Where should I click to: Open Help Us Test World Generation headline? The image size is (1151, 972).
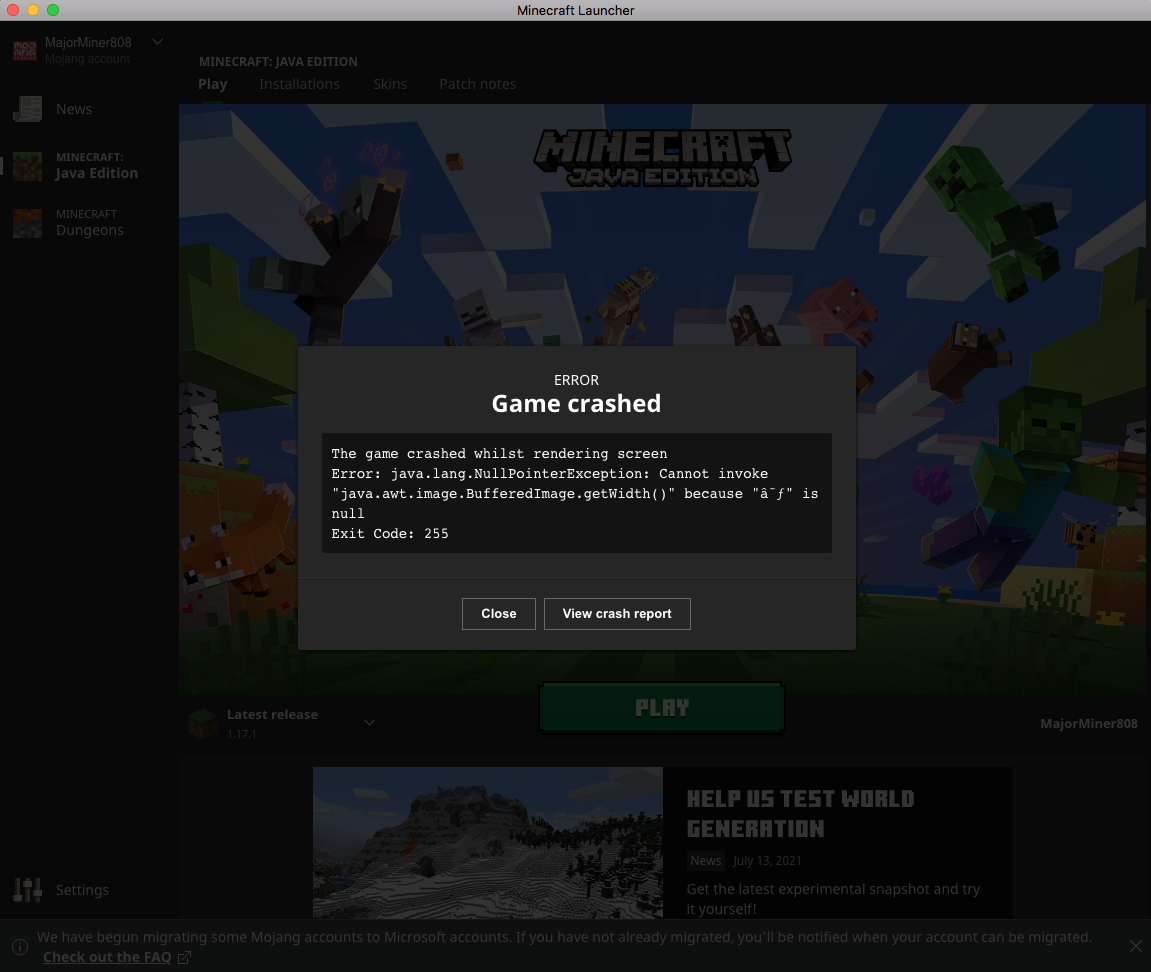point(800,813)
